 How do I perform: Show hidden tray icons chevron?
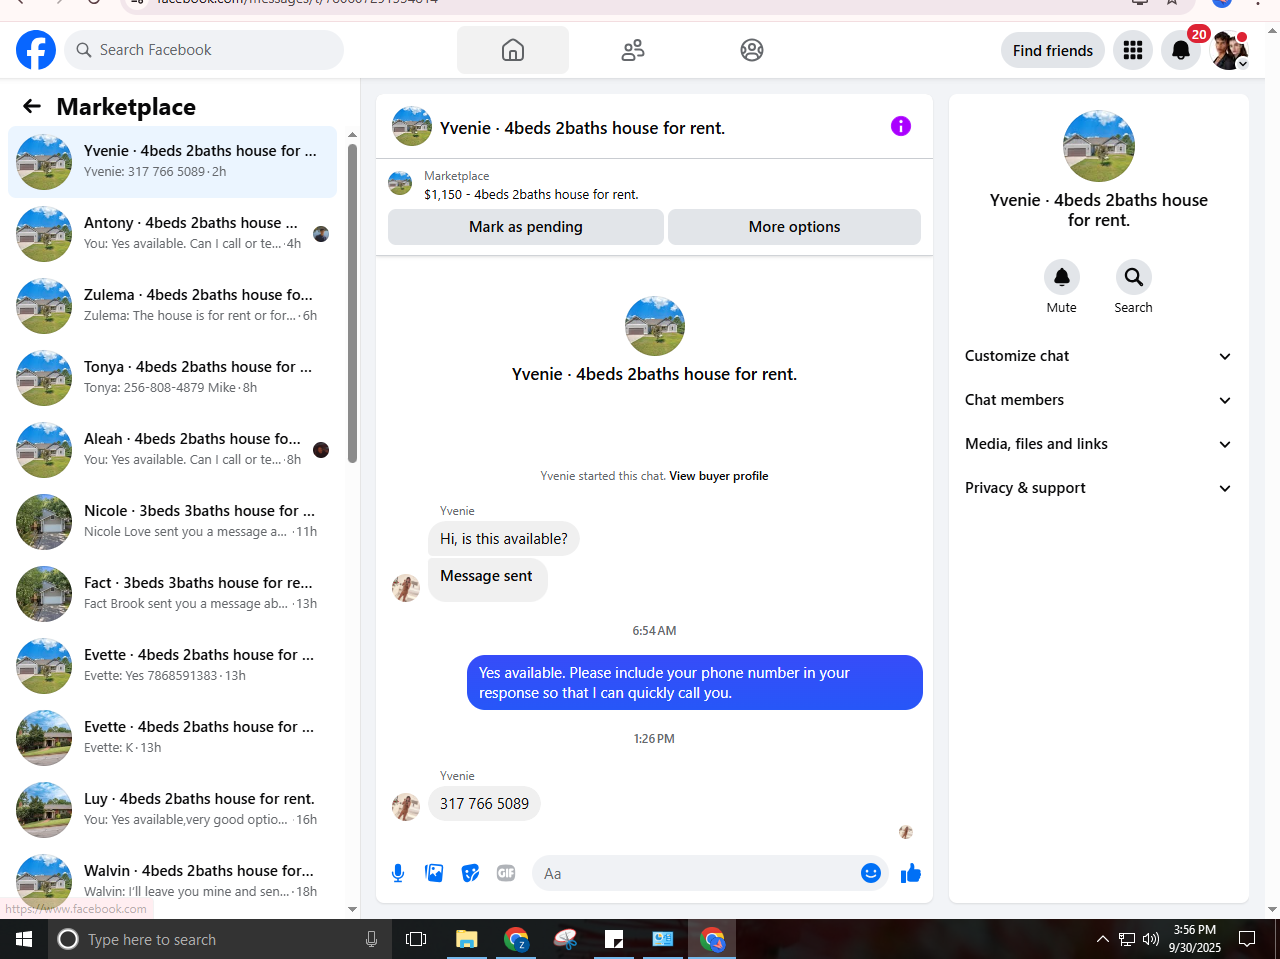tap(1102, 939)
